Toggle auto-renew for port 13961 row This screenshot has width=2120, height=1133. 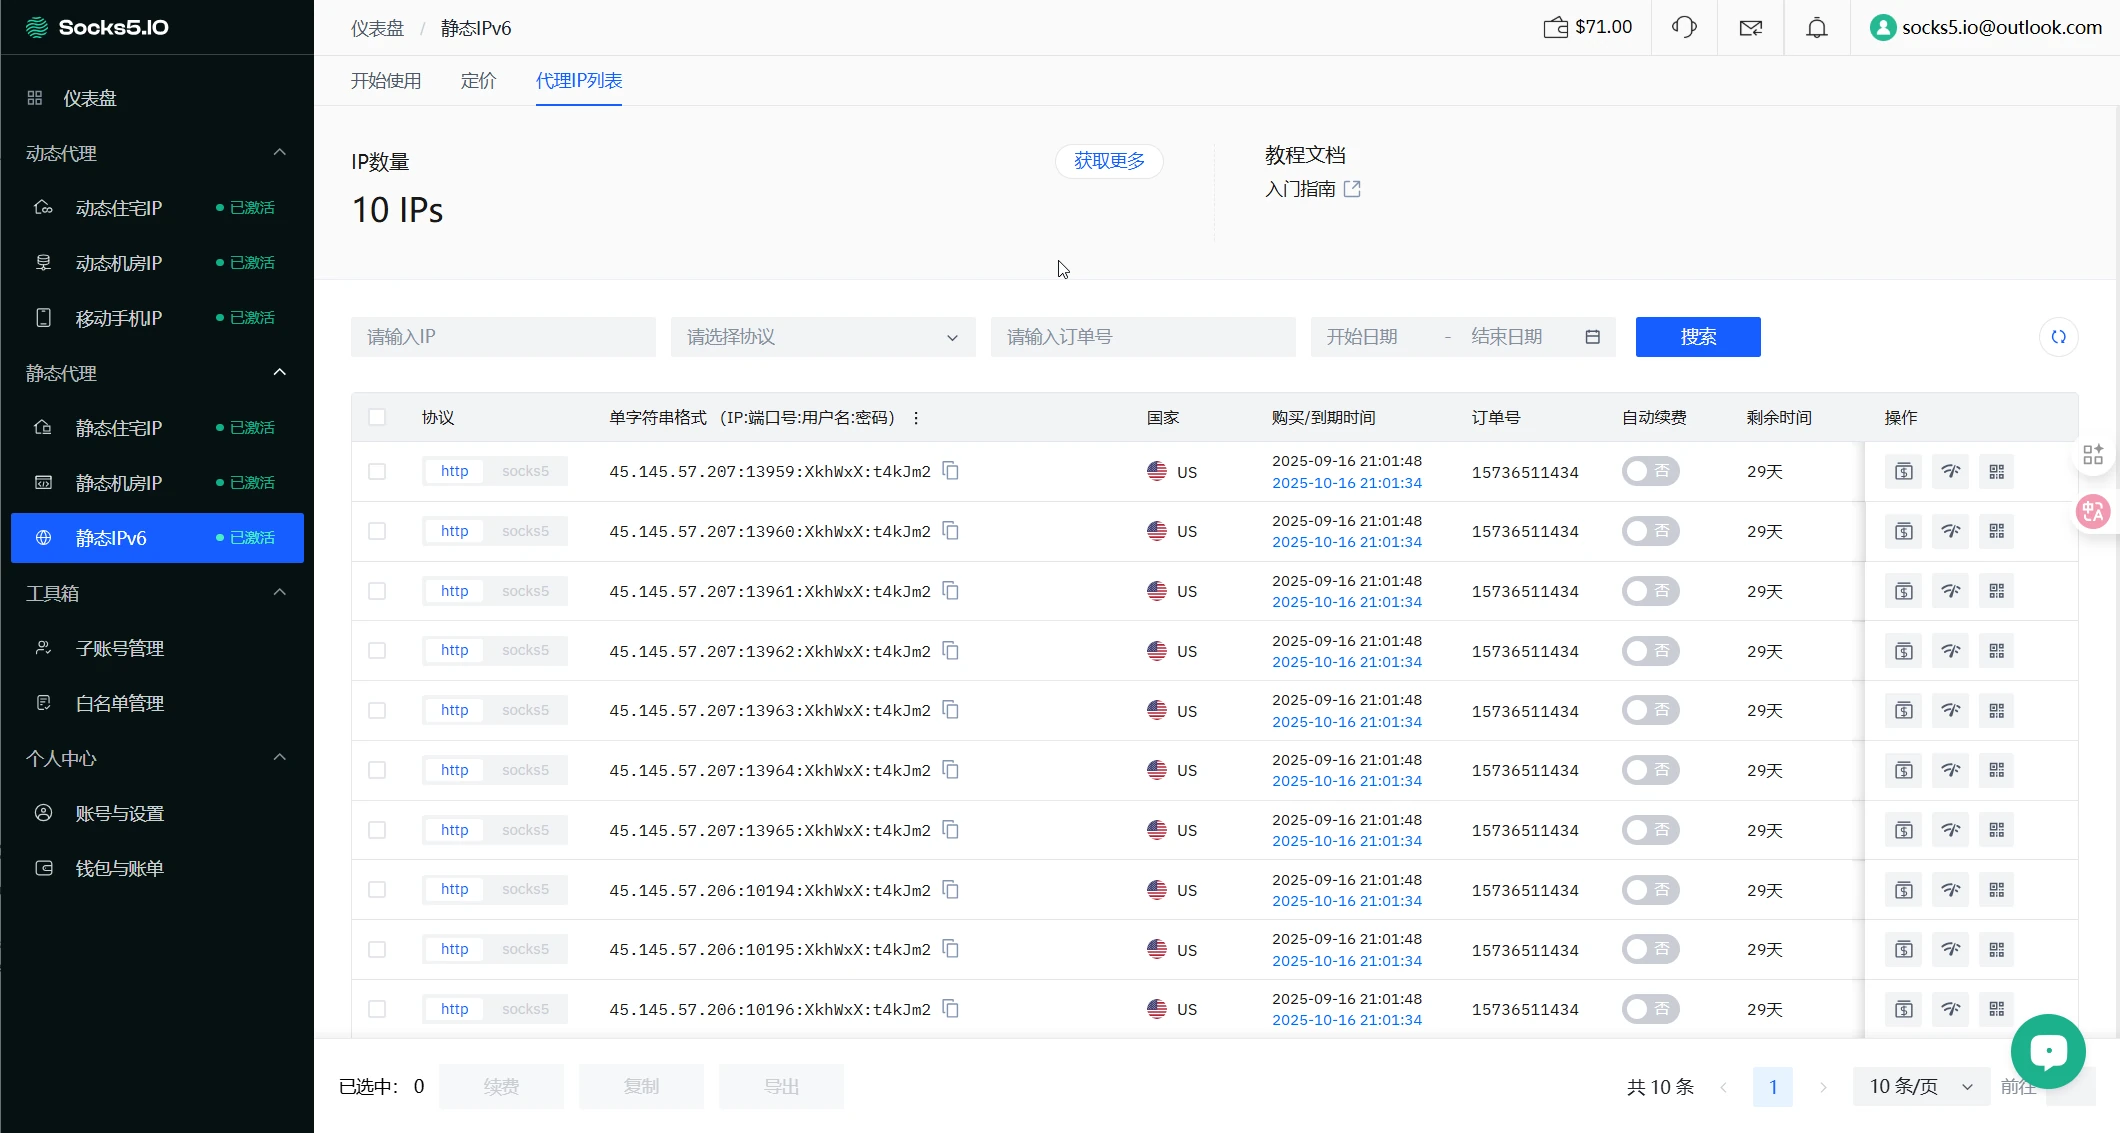tap(1650, 591)
